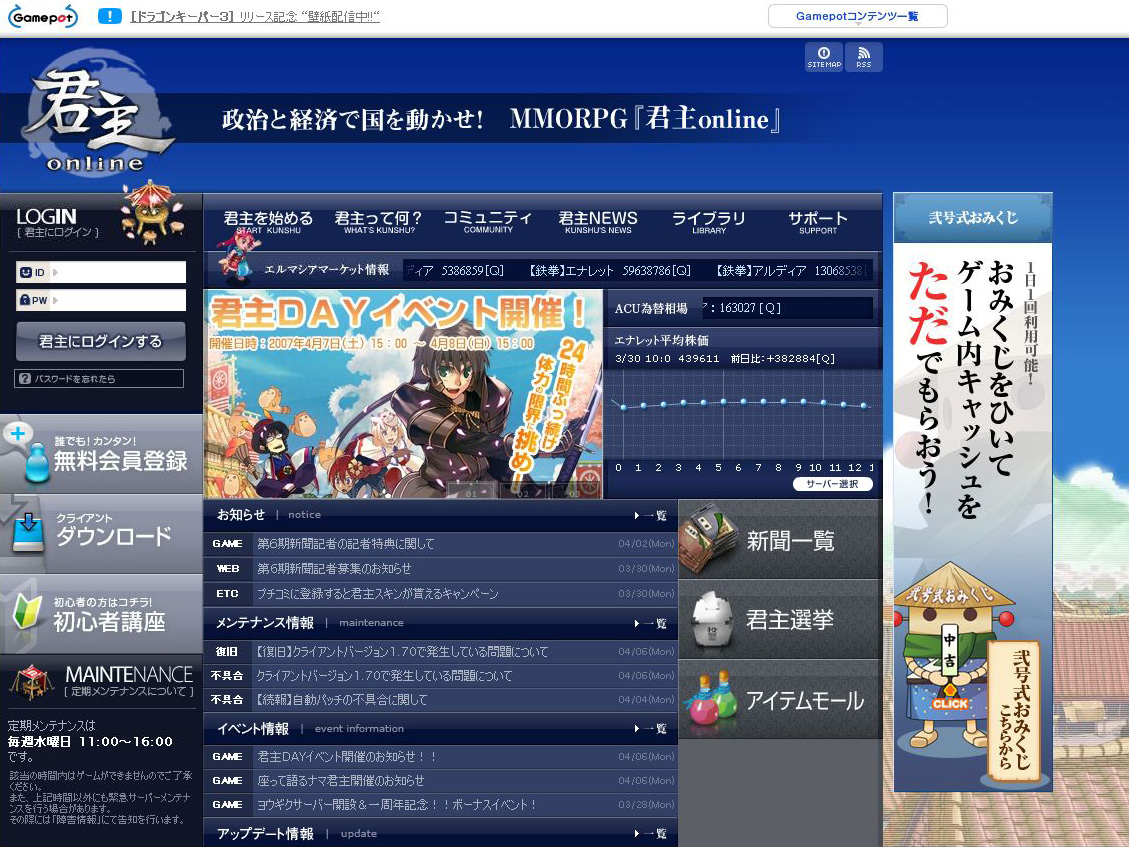Click the newspaper icon beside 新聞一覧

coord(708,539)
